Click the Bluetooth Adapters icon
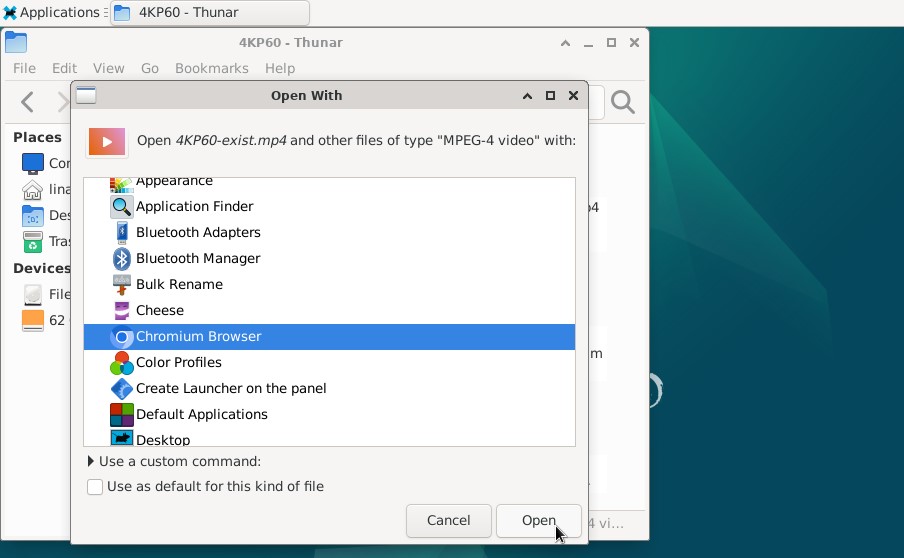The height and width of the screenshot is (558, 904). click(x=121, y=233)
